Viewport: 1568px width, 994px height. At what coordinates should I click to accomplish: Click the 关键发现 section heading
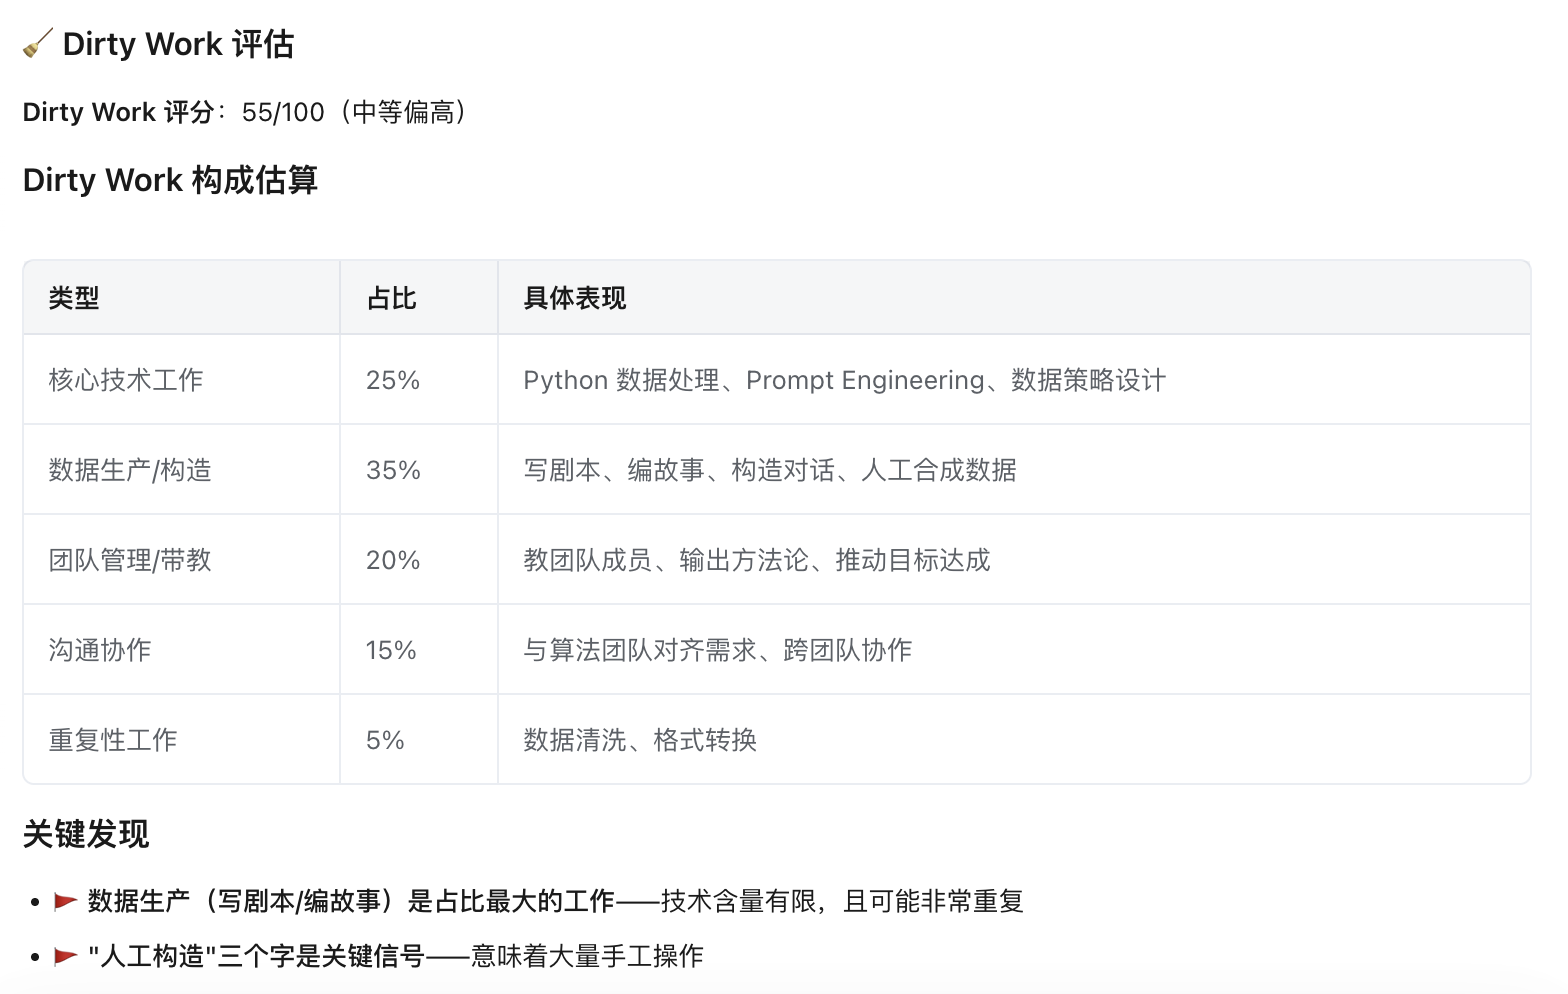(x=86, y=834)
